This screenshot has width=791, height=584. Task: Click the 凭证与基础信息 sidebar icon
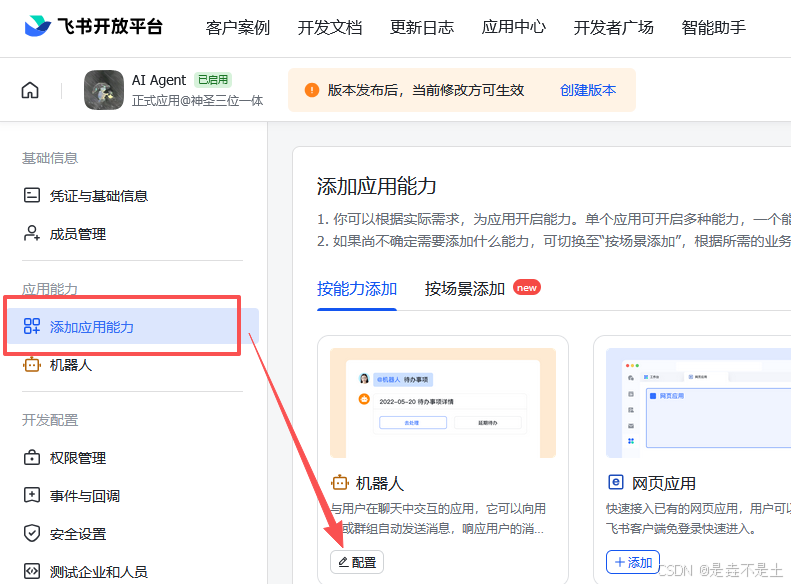pyautogui.click(x=32, y=195)
